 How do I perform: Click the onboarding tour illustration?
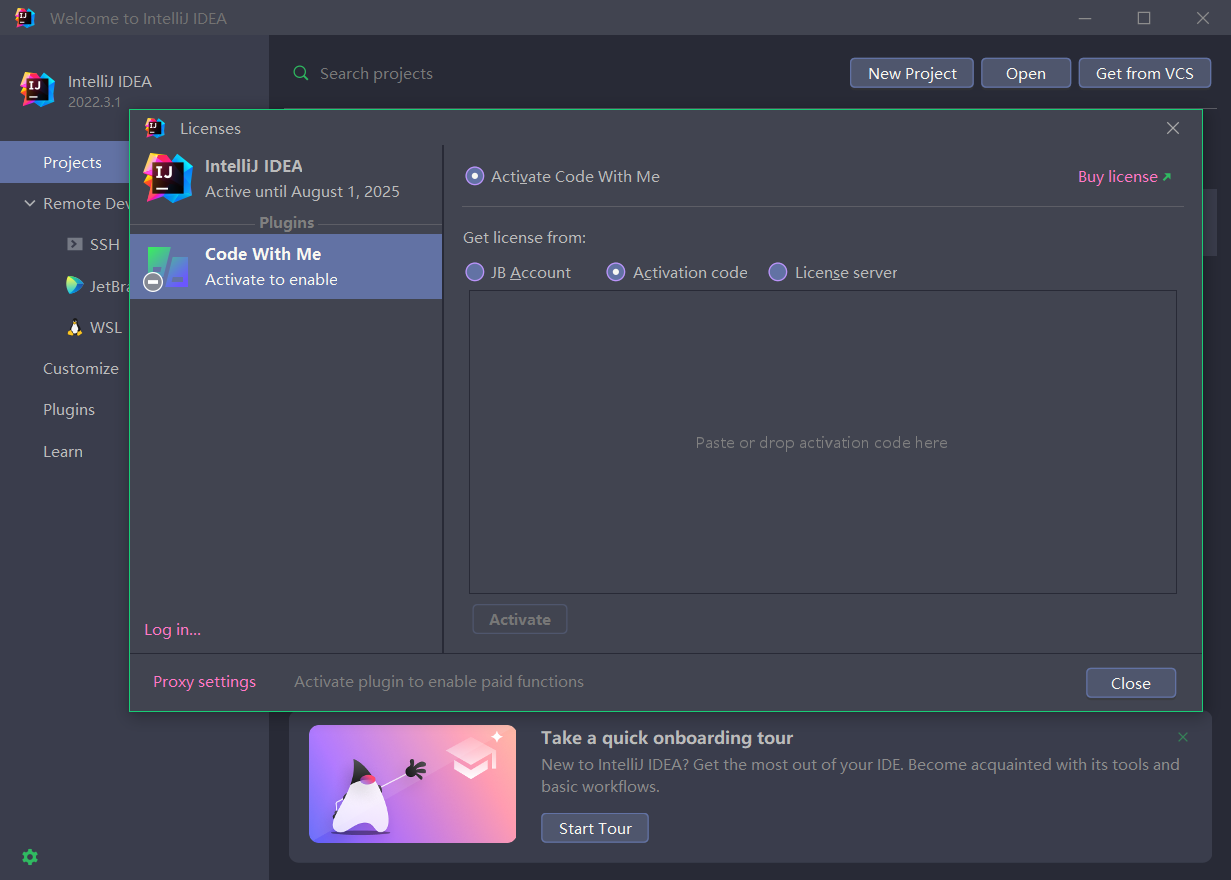click(x=412, y=784)
